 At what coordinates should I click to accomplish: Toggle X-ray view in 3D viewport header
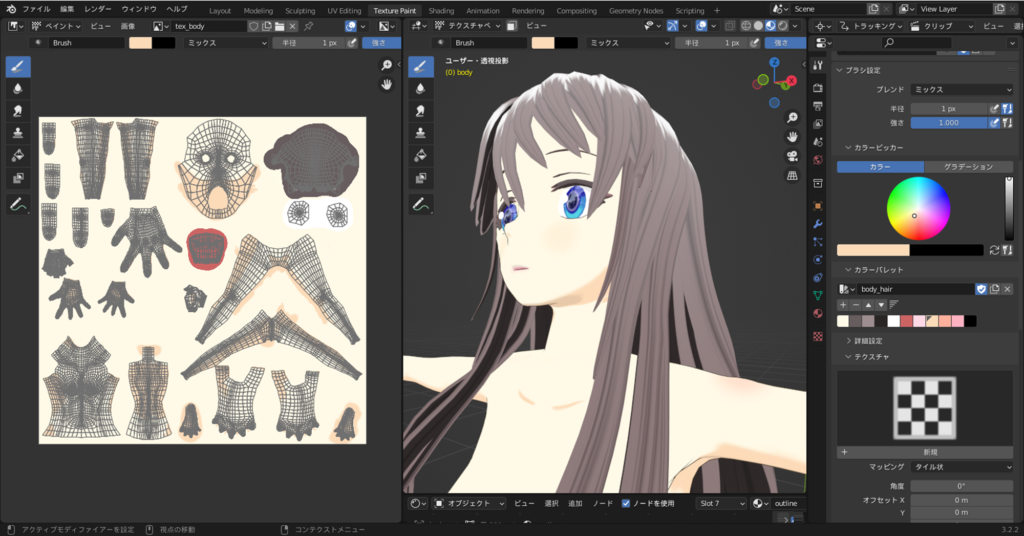(x=729, y=26)
